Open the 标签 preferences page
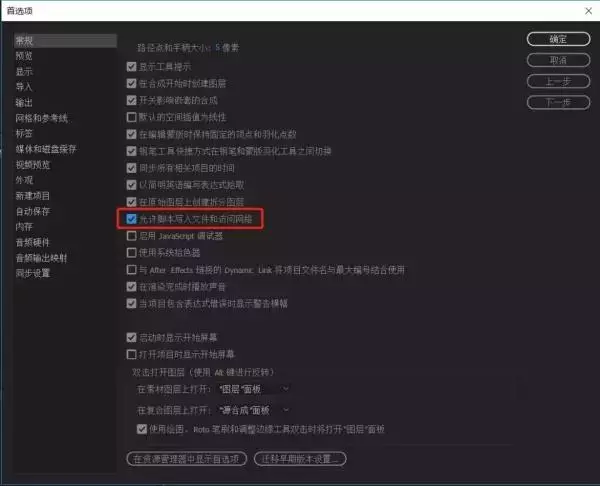Screen dimensions: 600x486 coord(24,134)
